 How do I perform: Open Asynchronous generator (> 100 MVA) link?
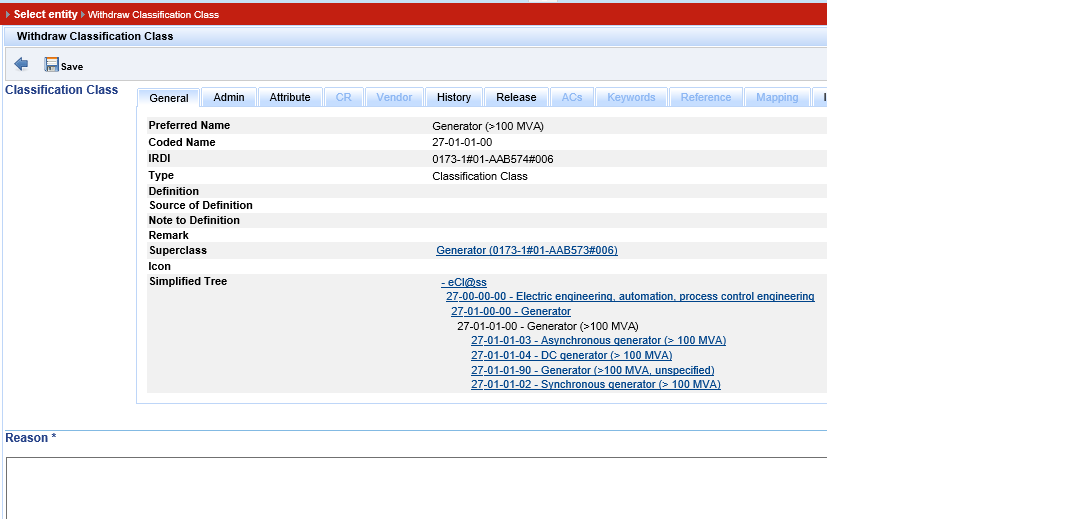(598, 340)
